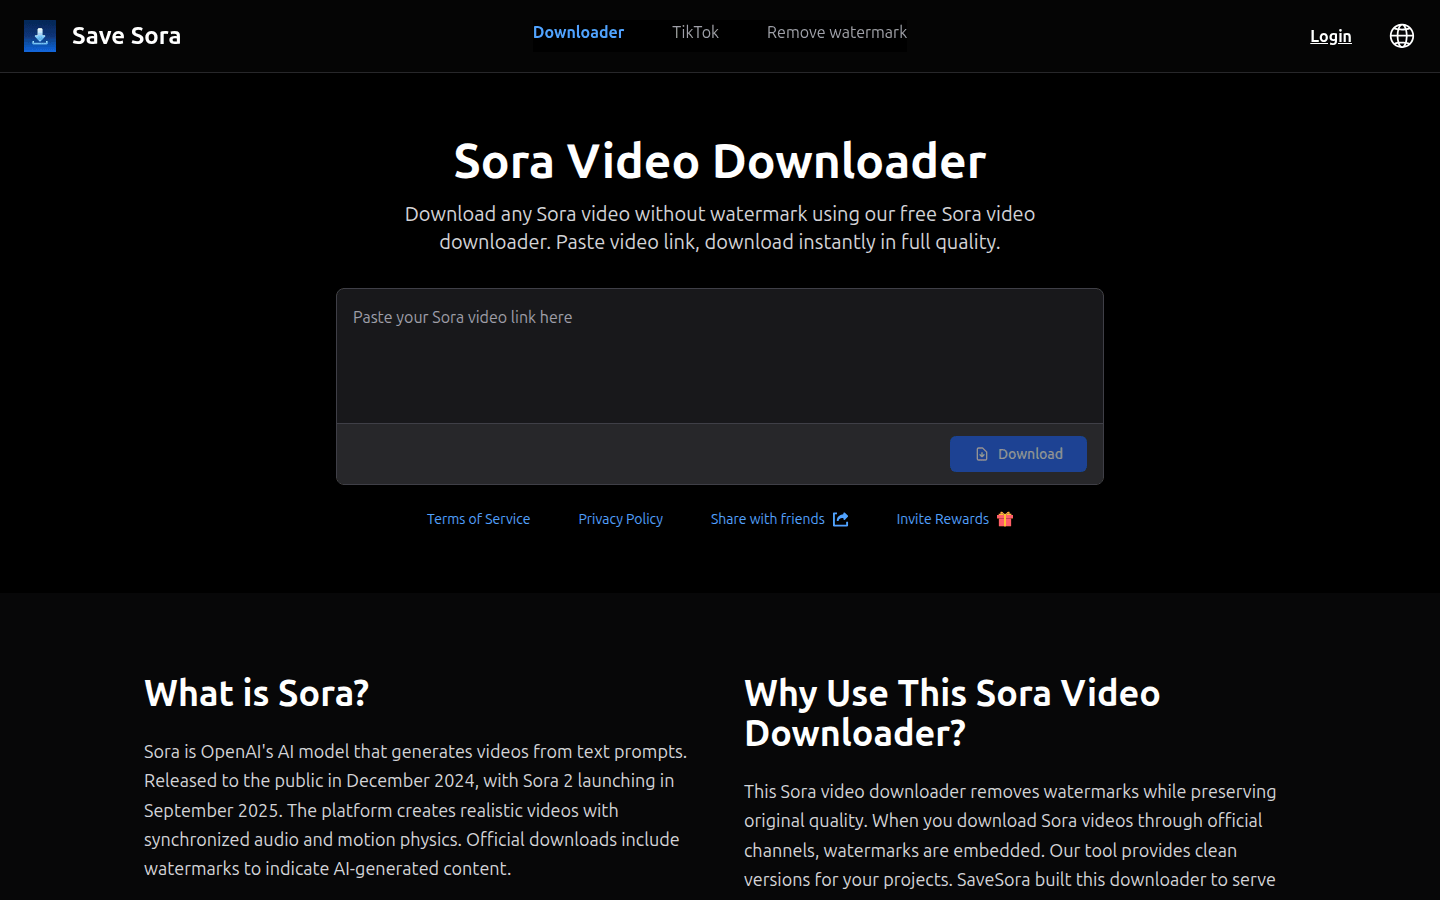The width and height of the screenshot is (1440, 900).
Task: Click the share icon next to Share with friends
Action: 840,519
